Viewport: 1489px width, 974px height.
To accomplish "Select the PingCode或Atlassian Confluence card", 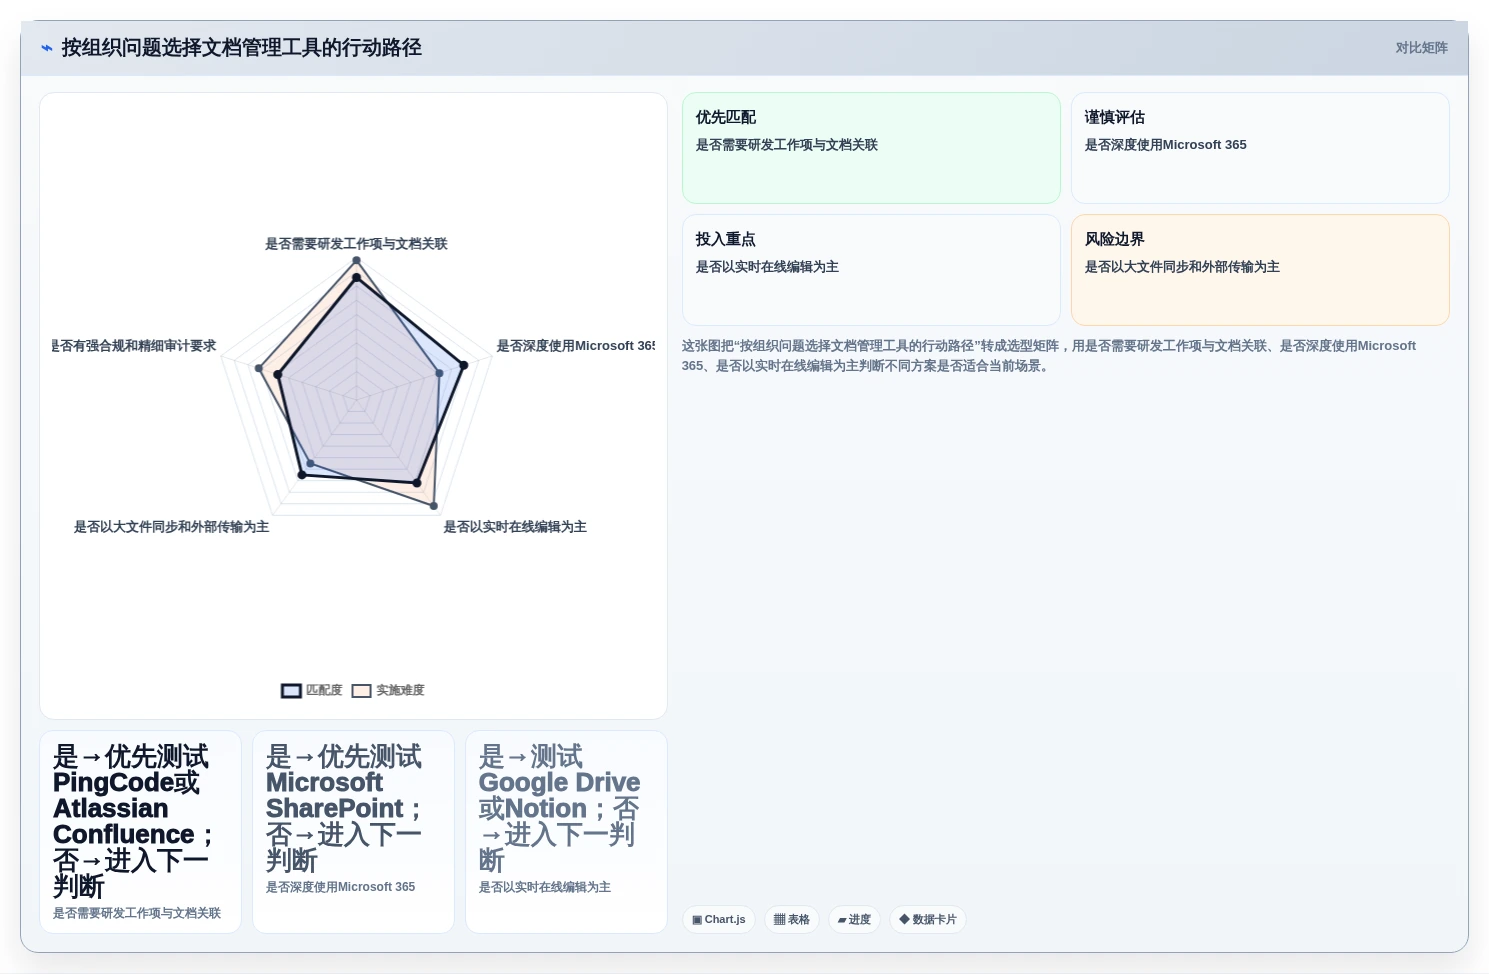I will [140, 832].
